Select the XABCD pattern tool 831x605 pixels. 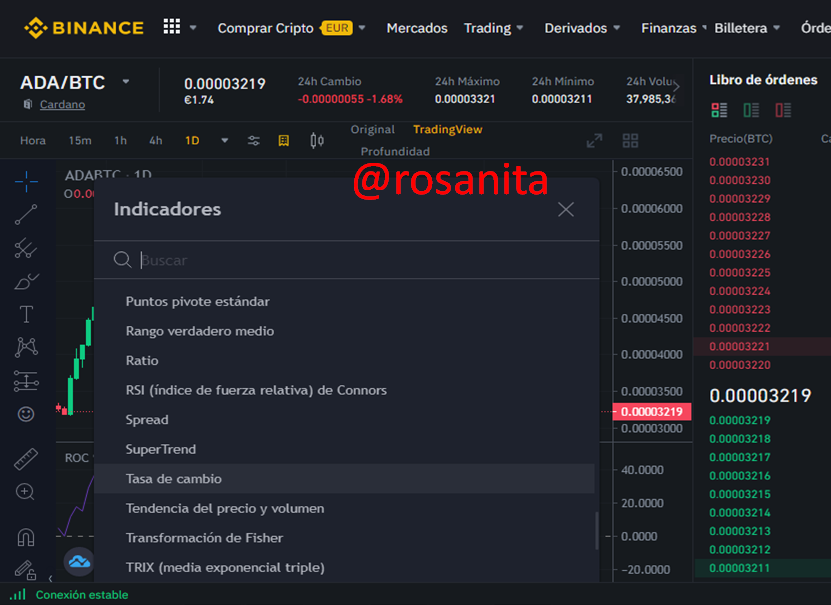click(26, 347)
